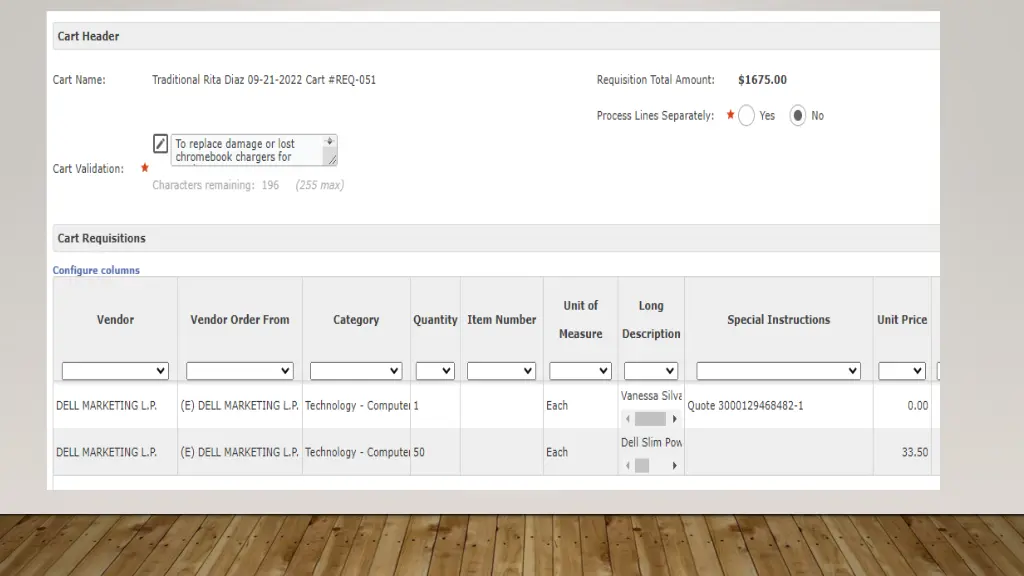Image resolution: width=1024 pixels, height=576 pixels.
Task: Open the Long Description filter dropdown
Action: click(x=650, y=371)
